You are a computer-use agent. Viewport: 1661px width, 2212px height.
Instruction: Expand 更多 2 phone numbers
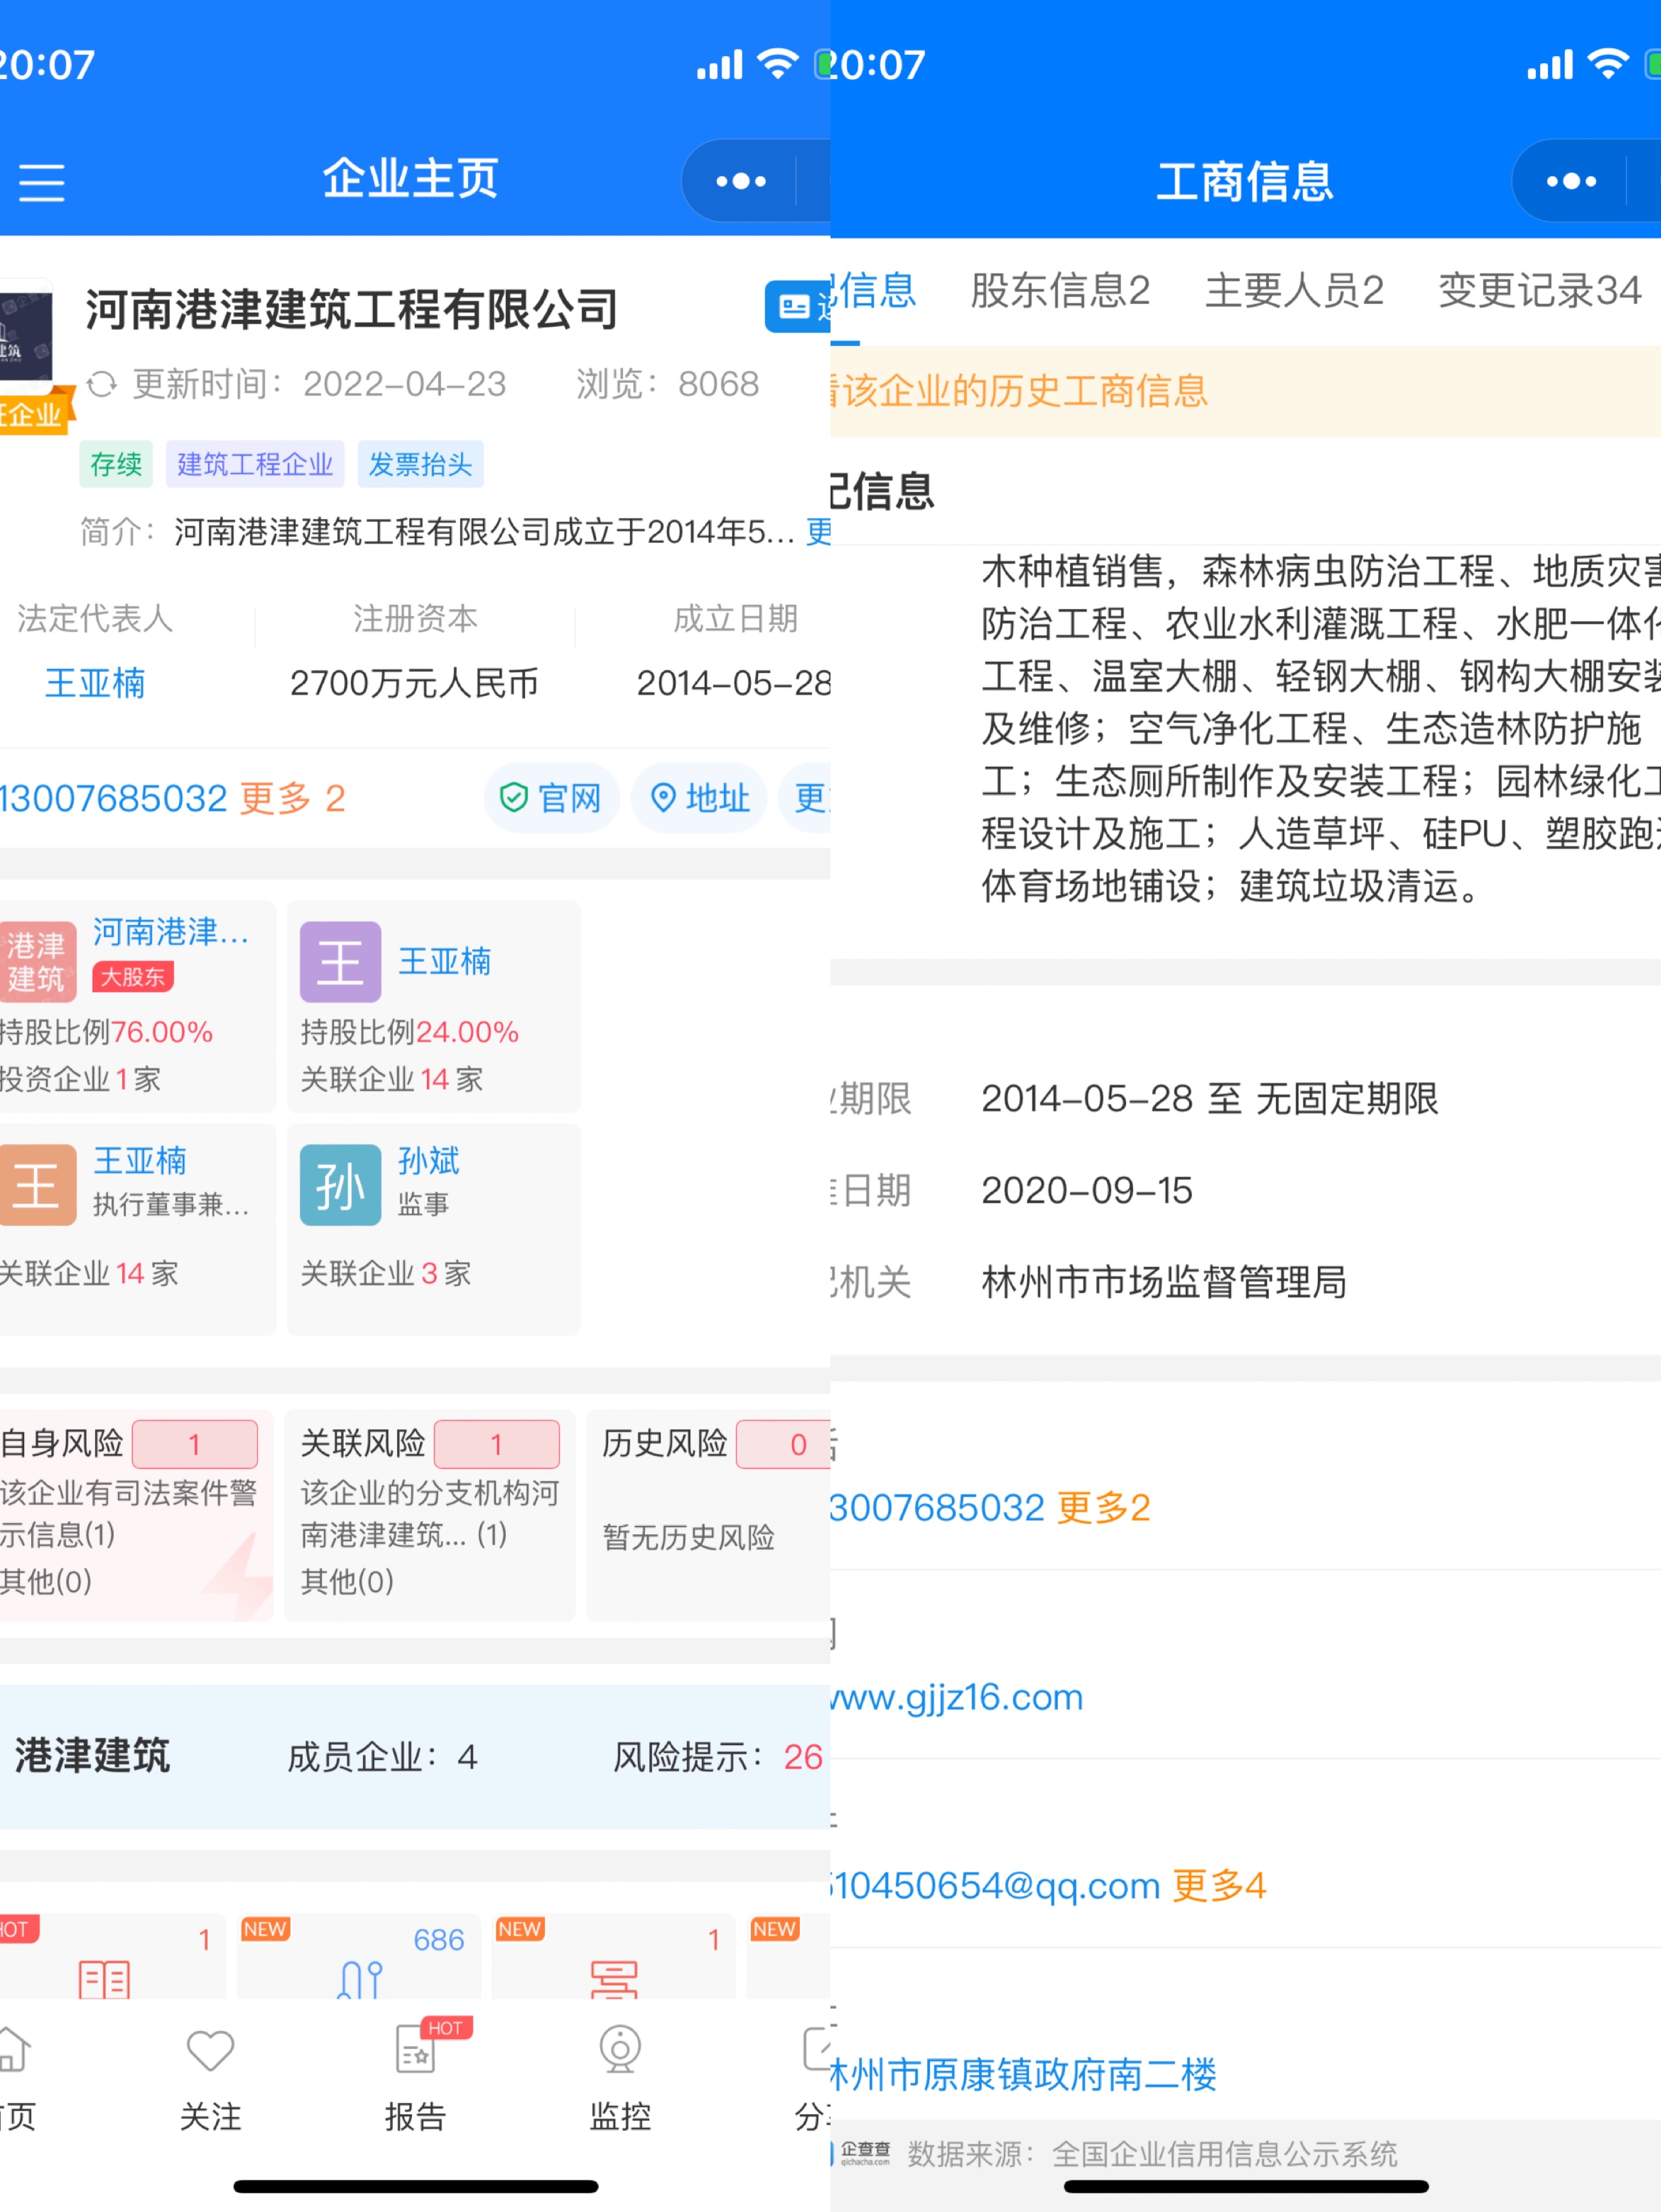pyautogui.click(x=293, y=798)
